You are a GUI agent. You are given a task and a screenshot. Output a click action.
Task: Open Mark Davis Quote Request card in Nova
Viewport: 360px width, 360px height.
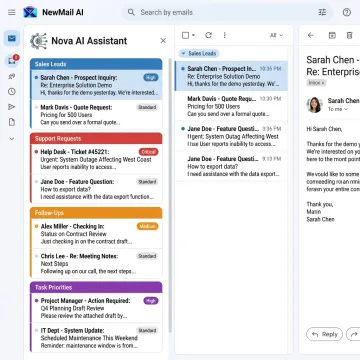pos(96,115)
